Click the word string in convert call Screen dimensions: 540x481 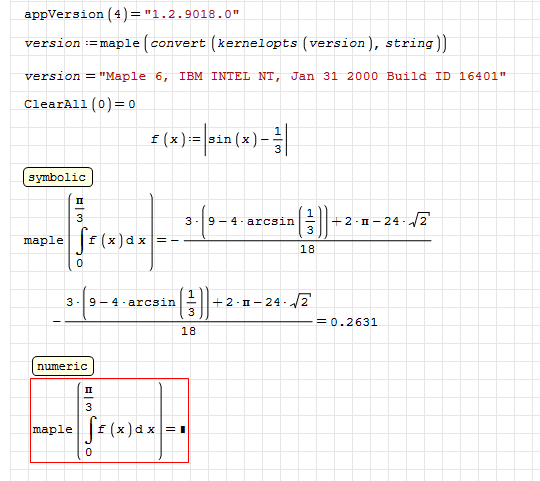pyautogui.click(x=409, y=43)
